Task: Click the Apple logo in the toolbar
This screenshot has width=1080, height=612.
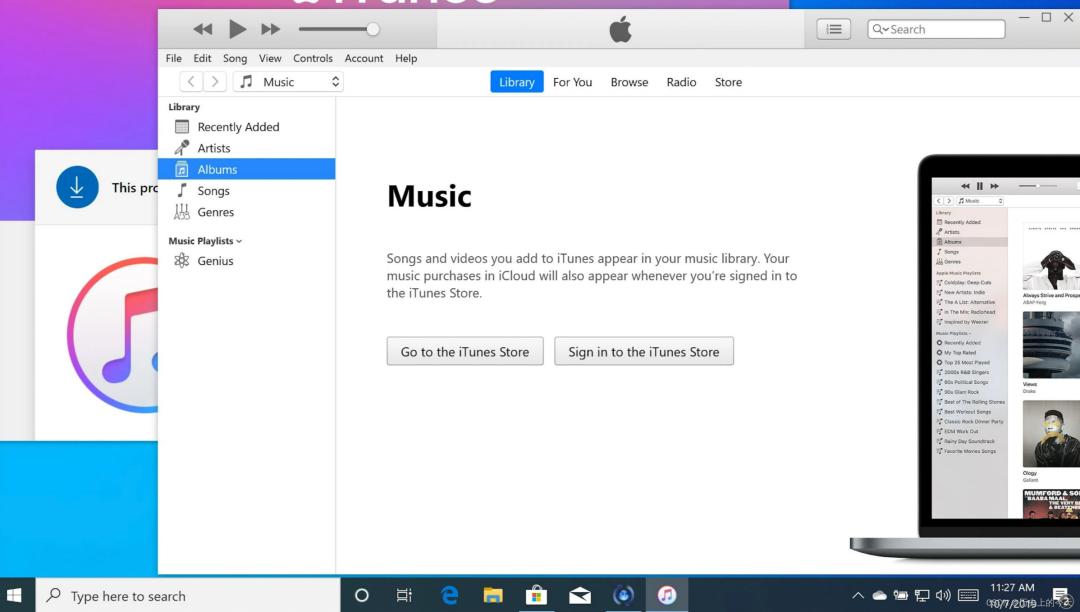Action: coord(620,28)
